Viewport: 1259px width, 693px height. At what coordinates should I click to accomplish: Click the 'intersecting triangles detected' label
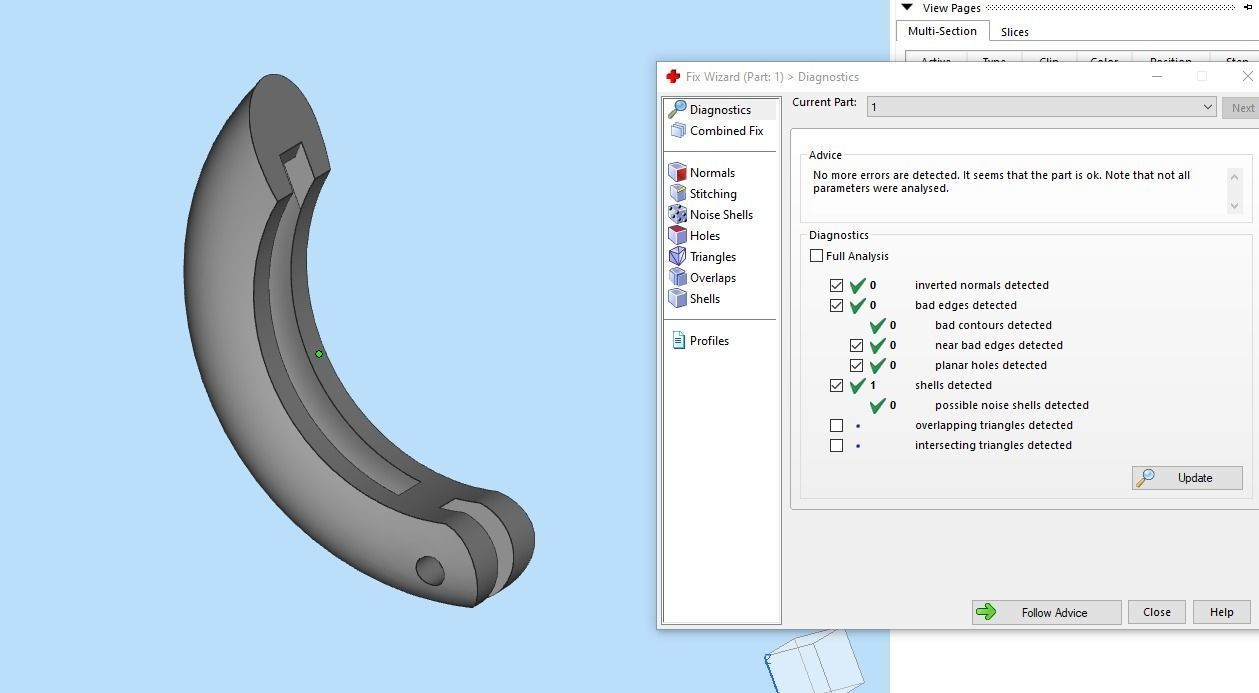point(993,445)
